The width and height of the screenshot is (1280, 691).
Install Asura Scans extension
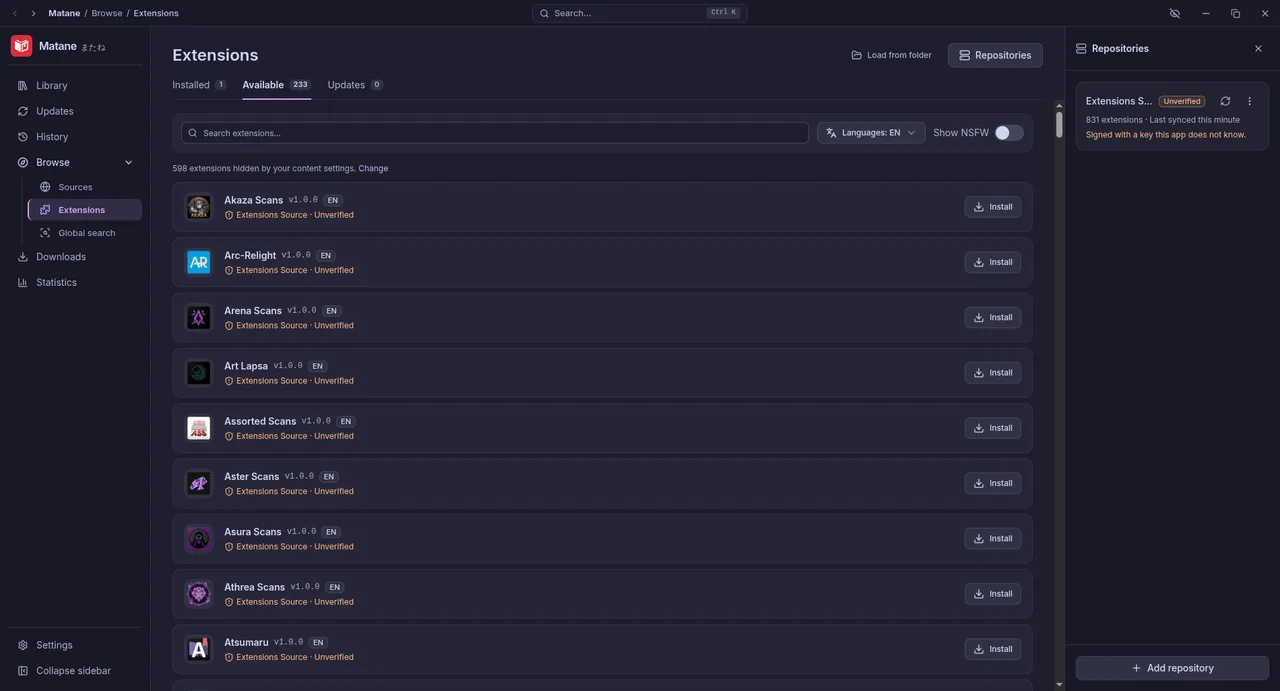pyautogui.click(x=992, y=538)
